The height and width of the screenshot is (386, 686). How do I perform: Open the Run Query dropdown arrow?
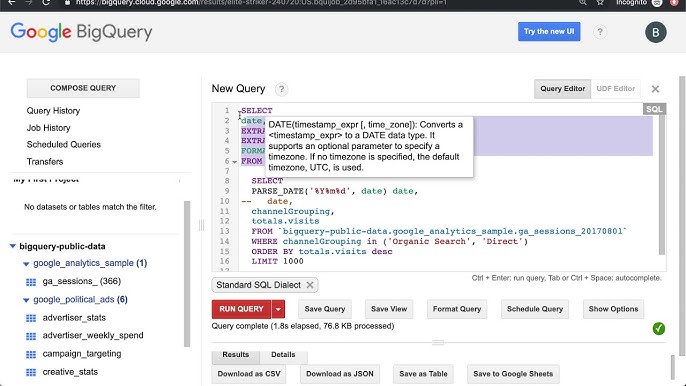[278, 309]
